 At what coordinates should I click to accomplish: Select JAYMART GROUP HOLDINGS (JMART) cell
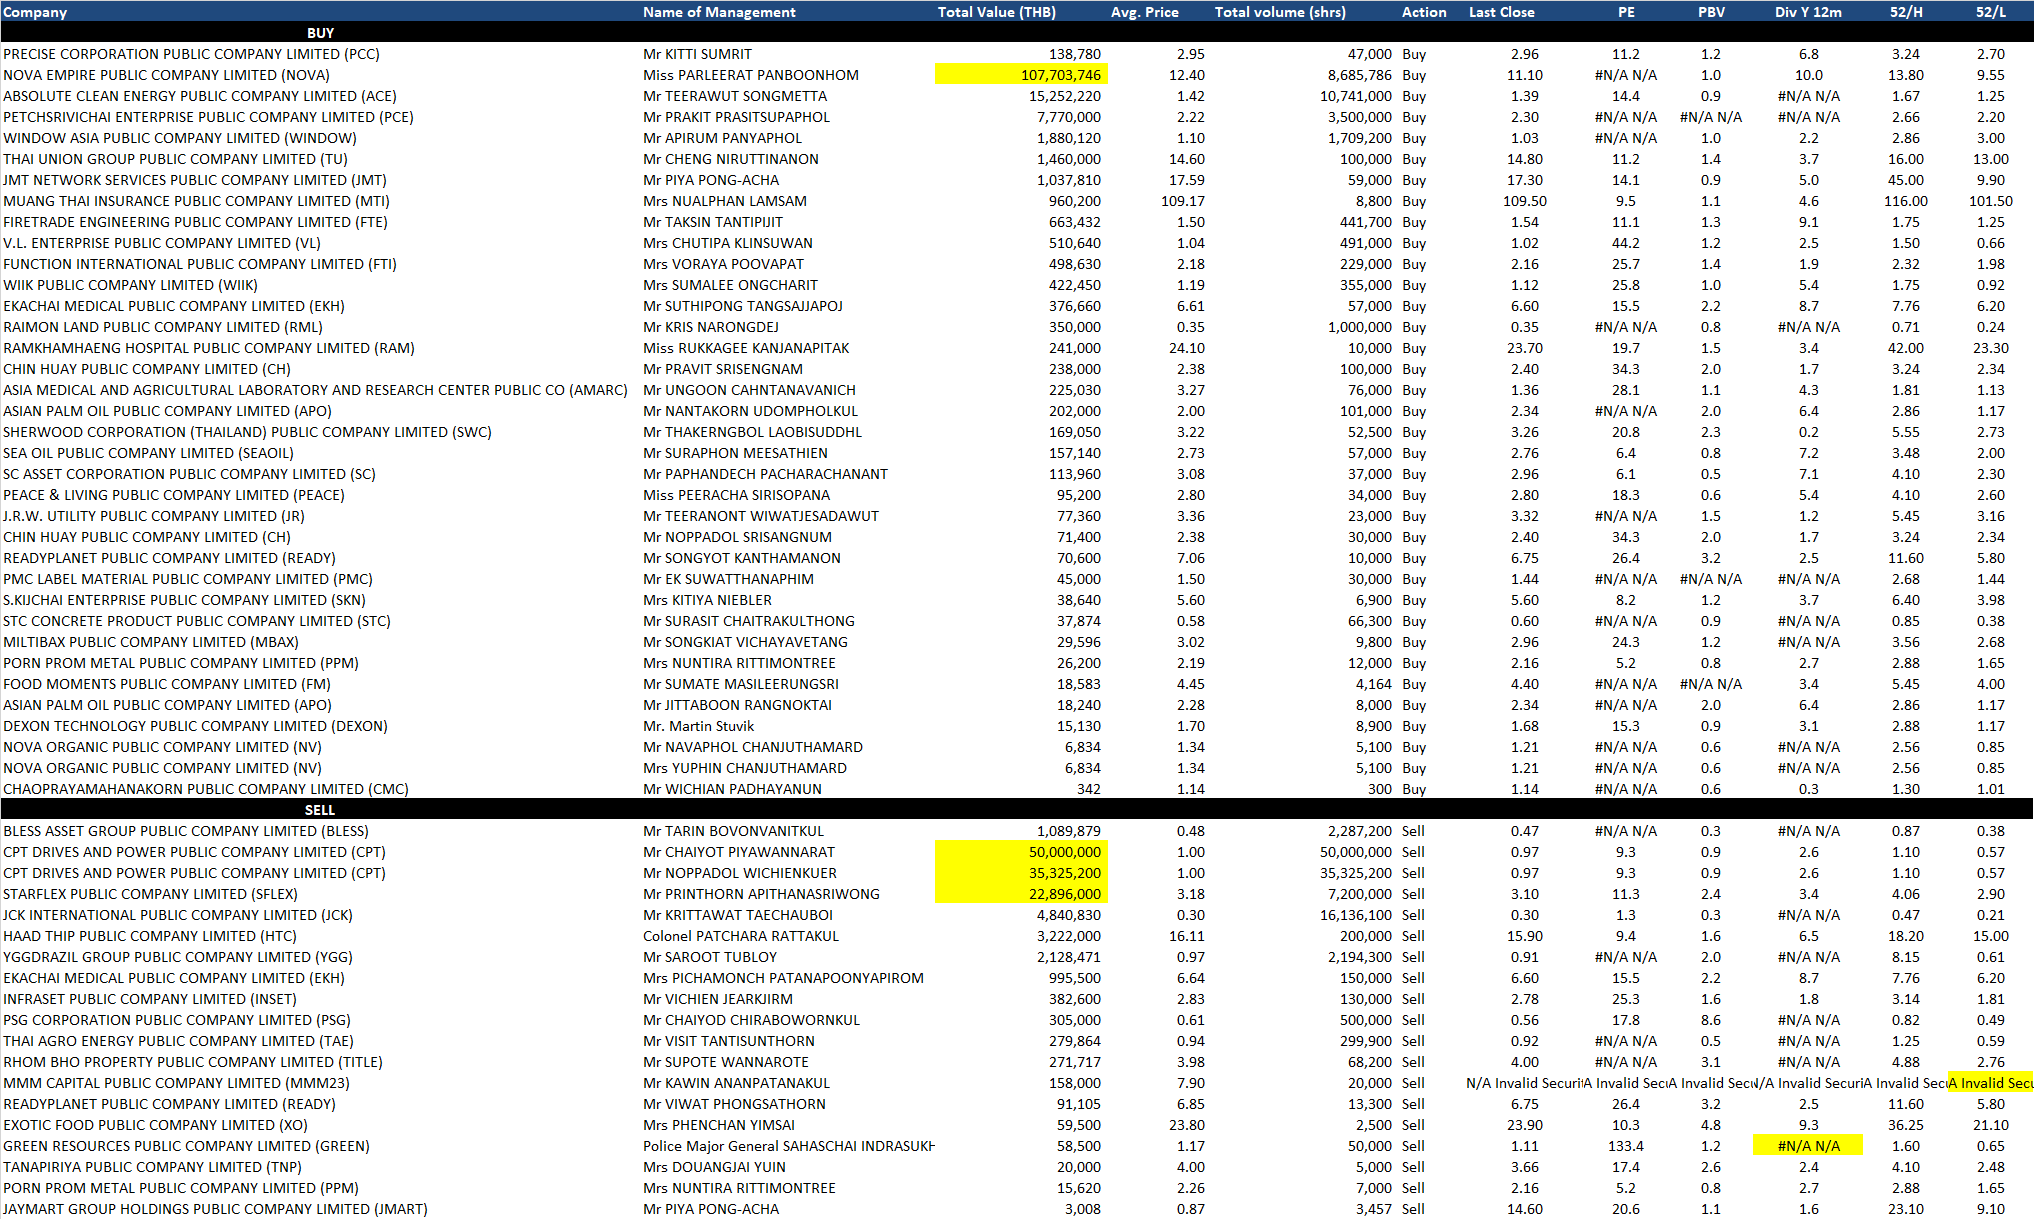(214, 1209)
